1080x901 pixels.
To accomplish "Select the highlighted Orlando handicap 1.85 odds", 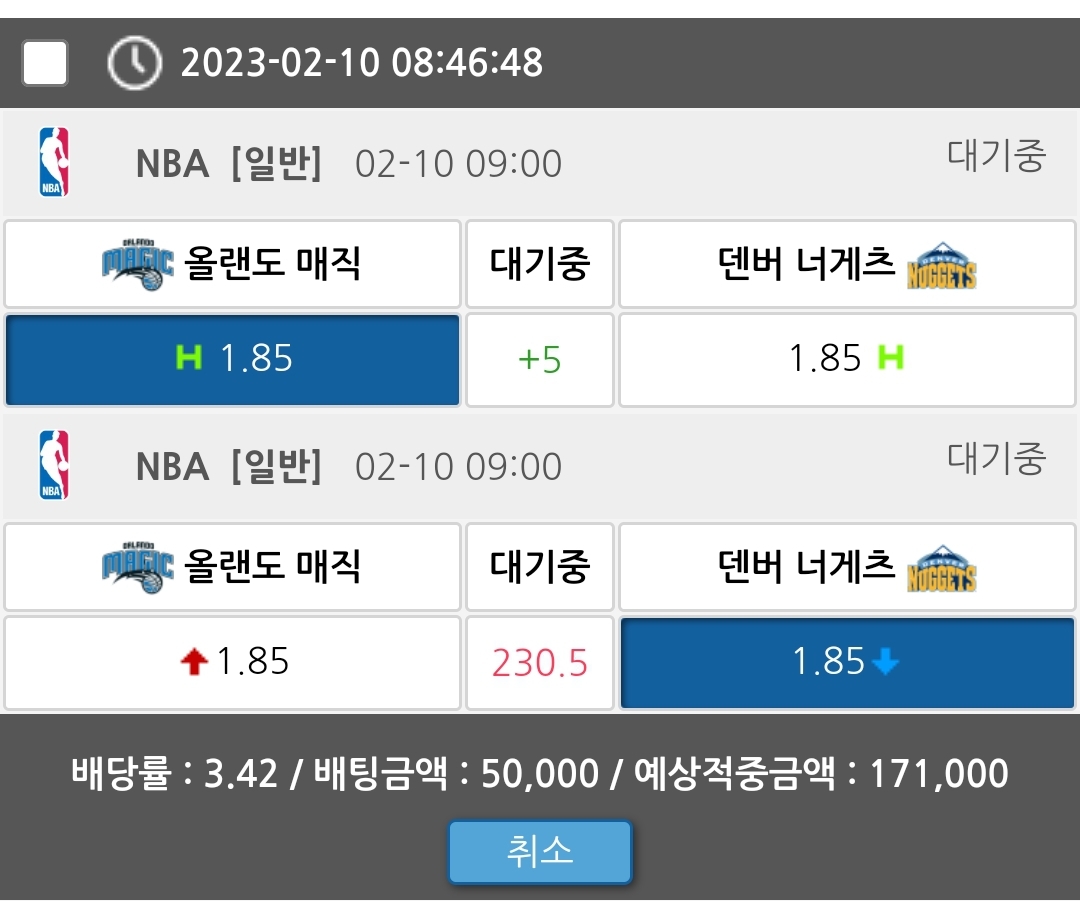I will click(x=233, y=359).
